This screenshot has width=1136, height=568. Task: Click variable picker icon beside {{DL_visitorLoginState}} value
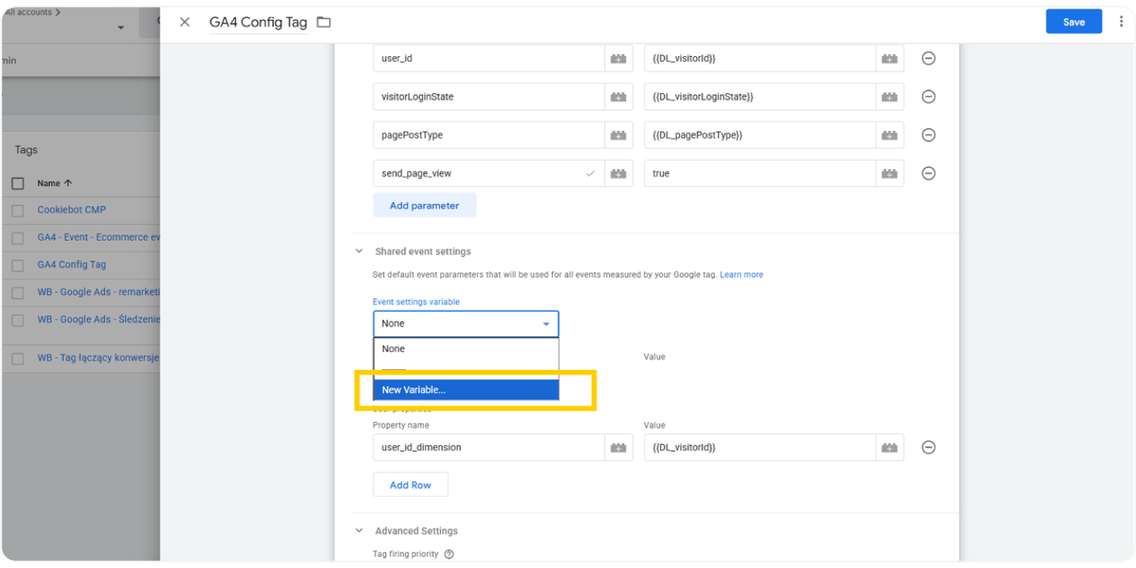point(889,97)
